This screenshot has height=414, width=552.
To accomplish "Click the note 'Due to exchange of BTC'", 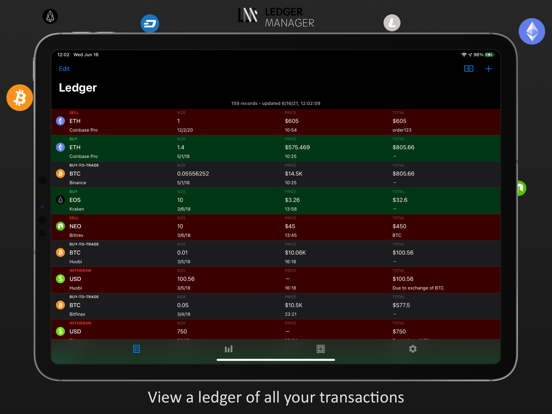I will (418, 288).
